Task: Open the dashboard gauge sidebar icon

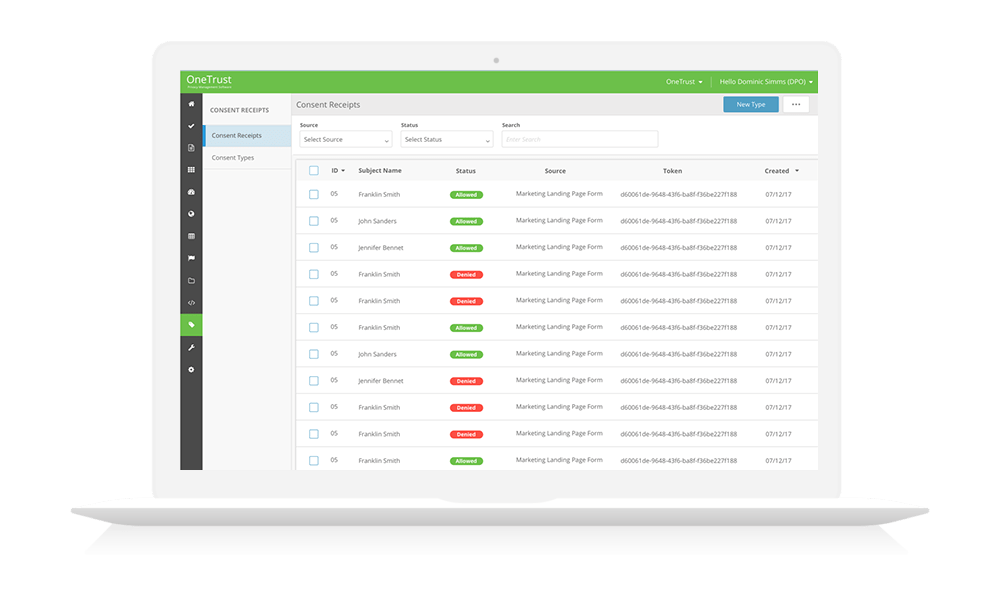Action: [191, 192]
